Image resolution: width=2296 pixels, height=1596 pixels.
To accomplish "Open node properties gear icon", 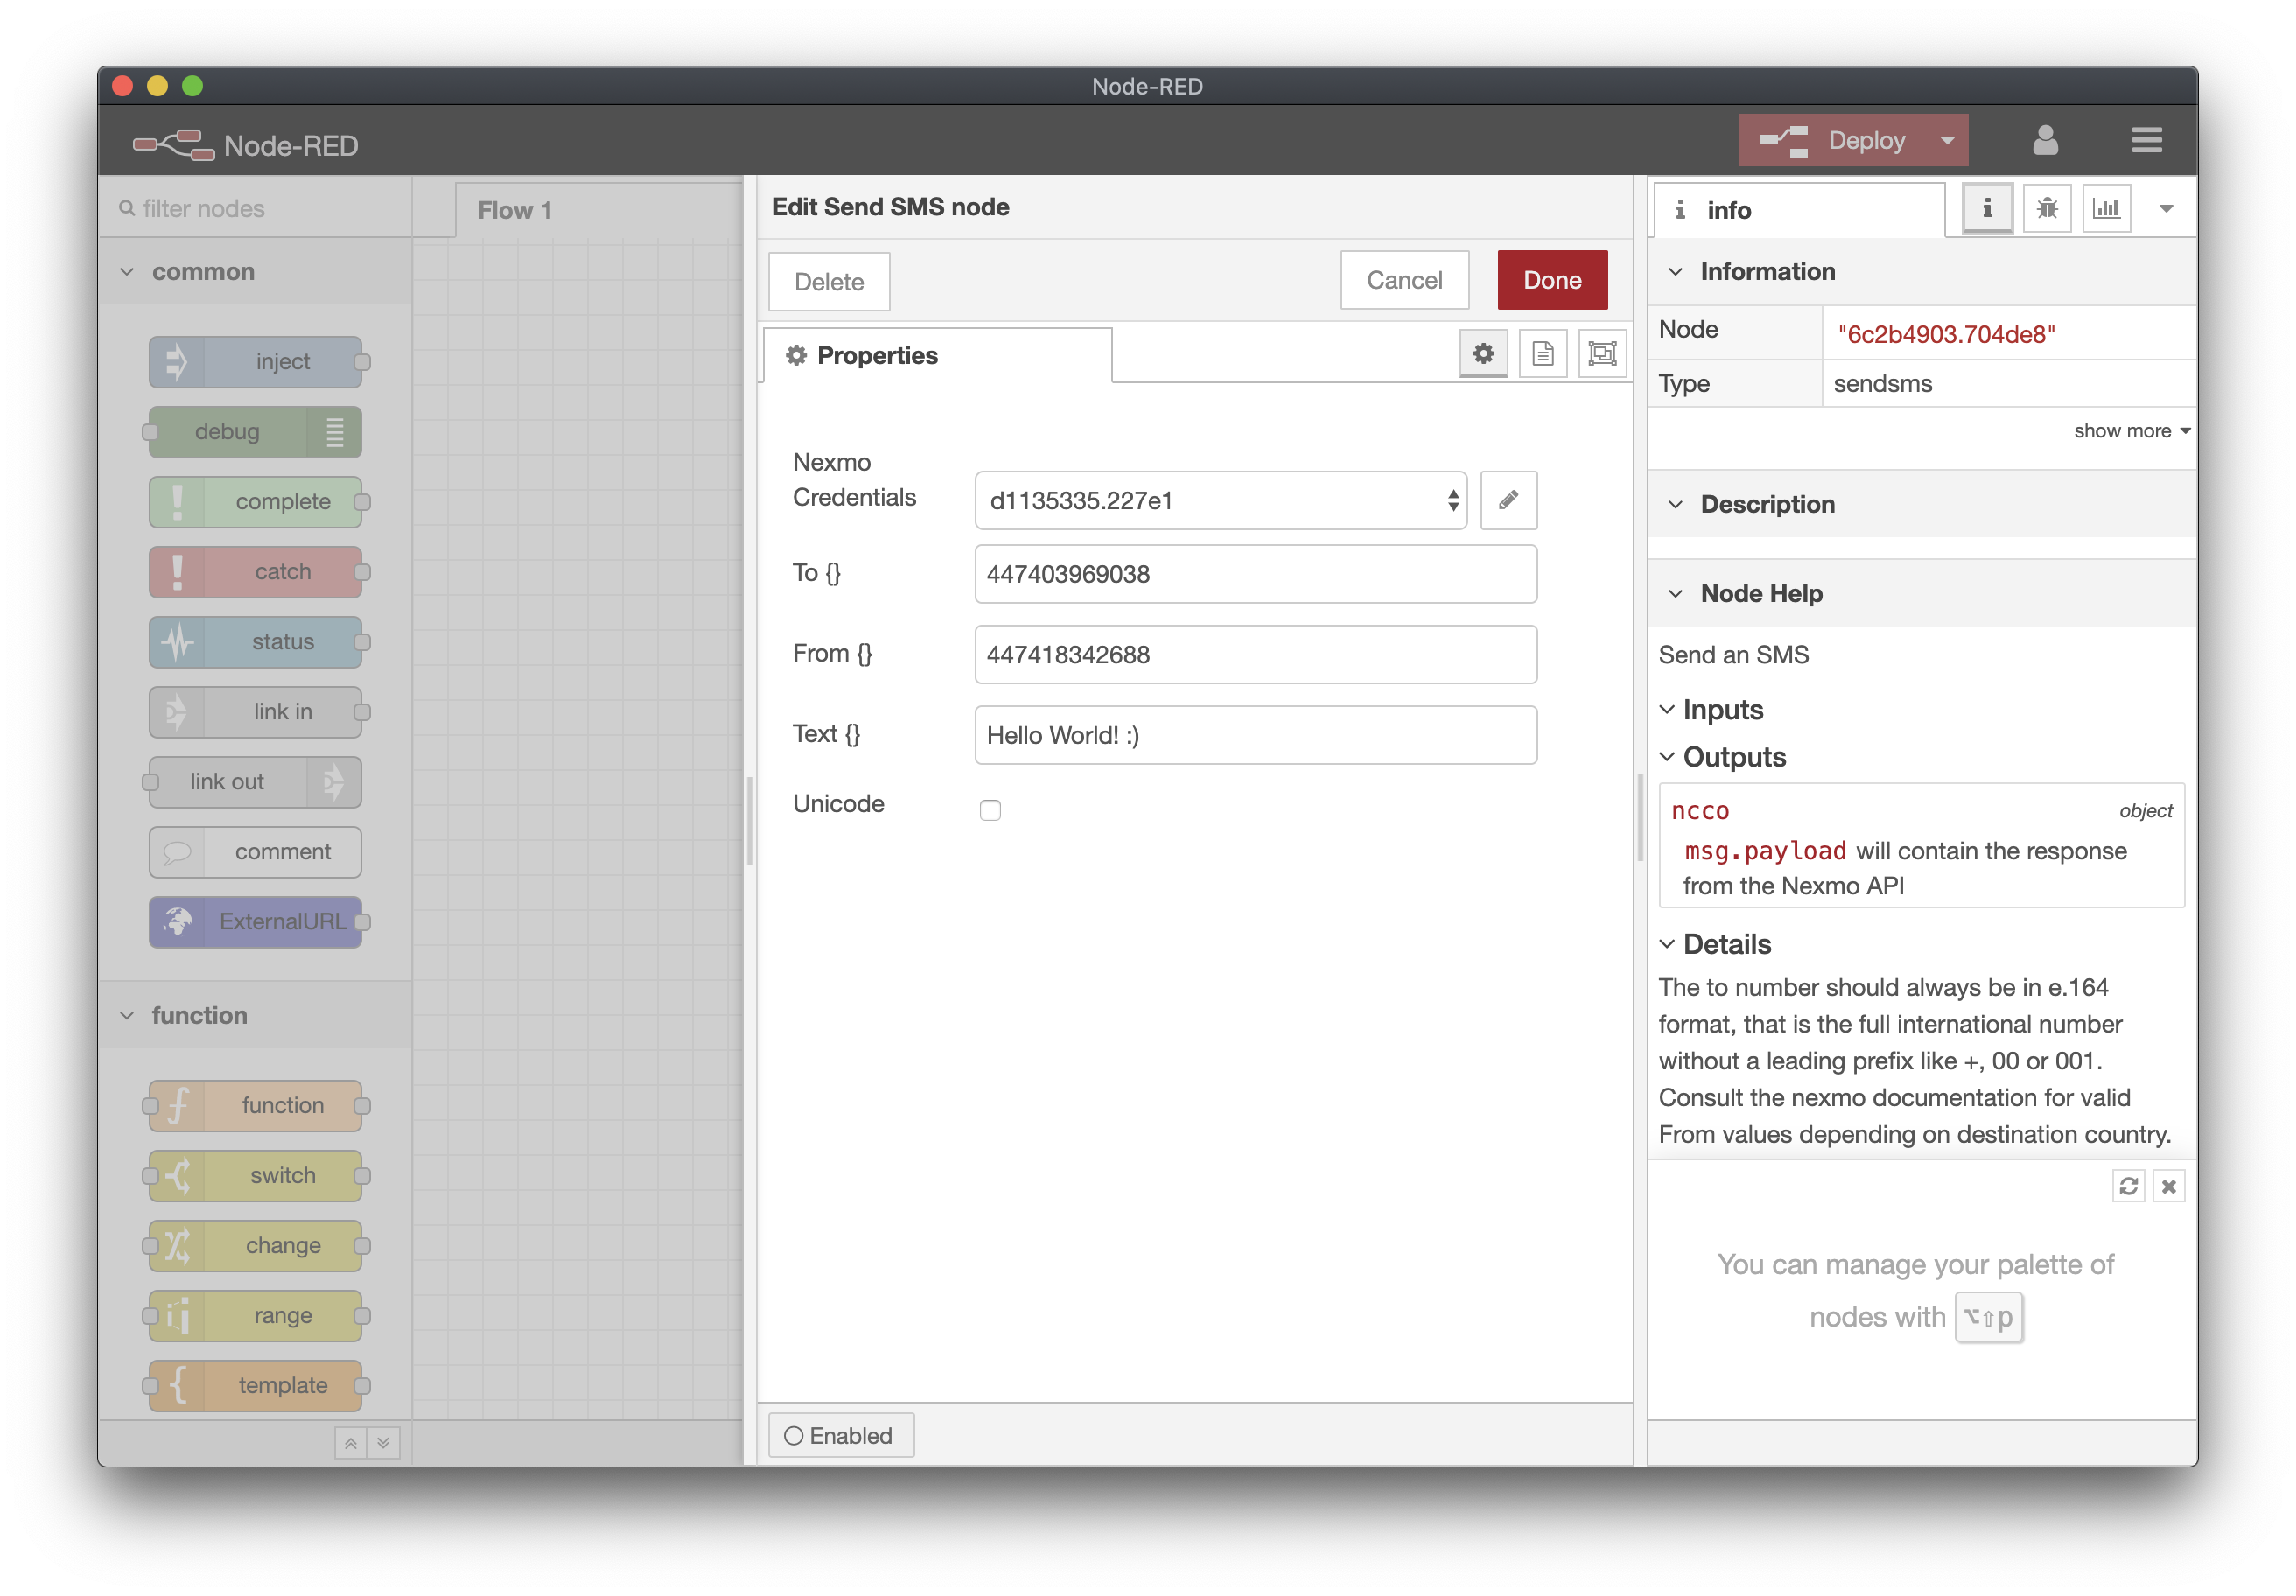I will point(1483,354).
